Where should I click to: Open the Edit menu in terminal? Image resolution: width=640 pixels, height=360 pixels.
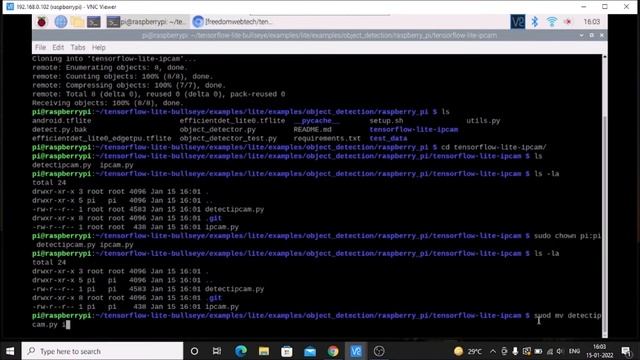coord(58,47)
